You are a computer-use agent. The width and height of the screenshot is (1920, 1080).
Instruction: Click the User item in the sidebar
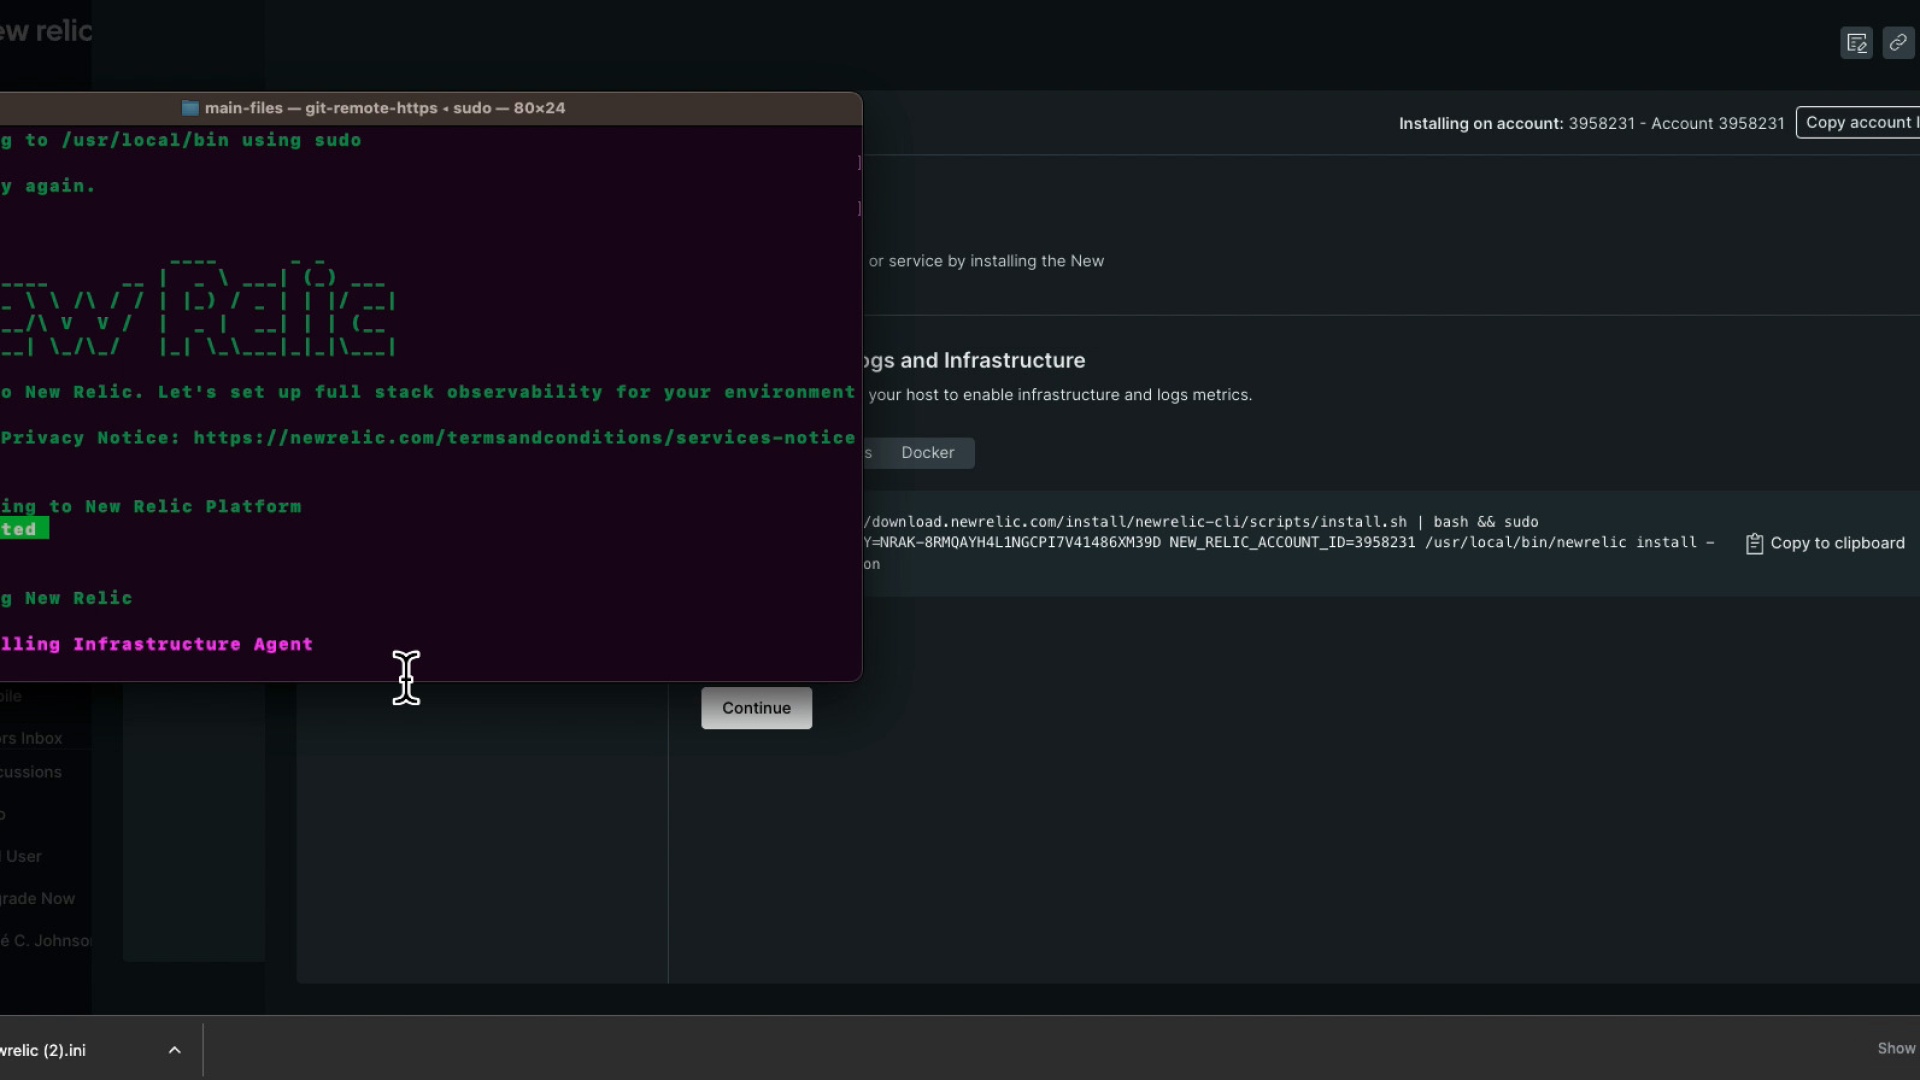click(x=21, y=856)
